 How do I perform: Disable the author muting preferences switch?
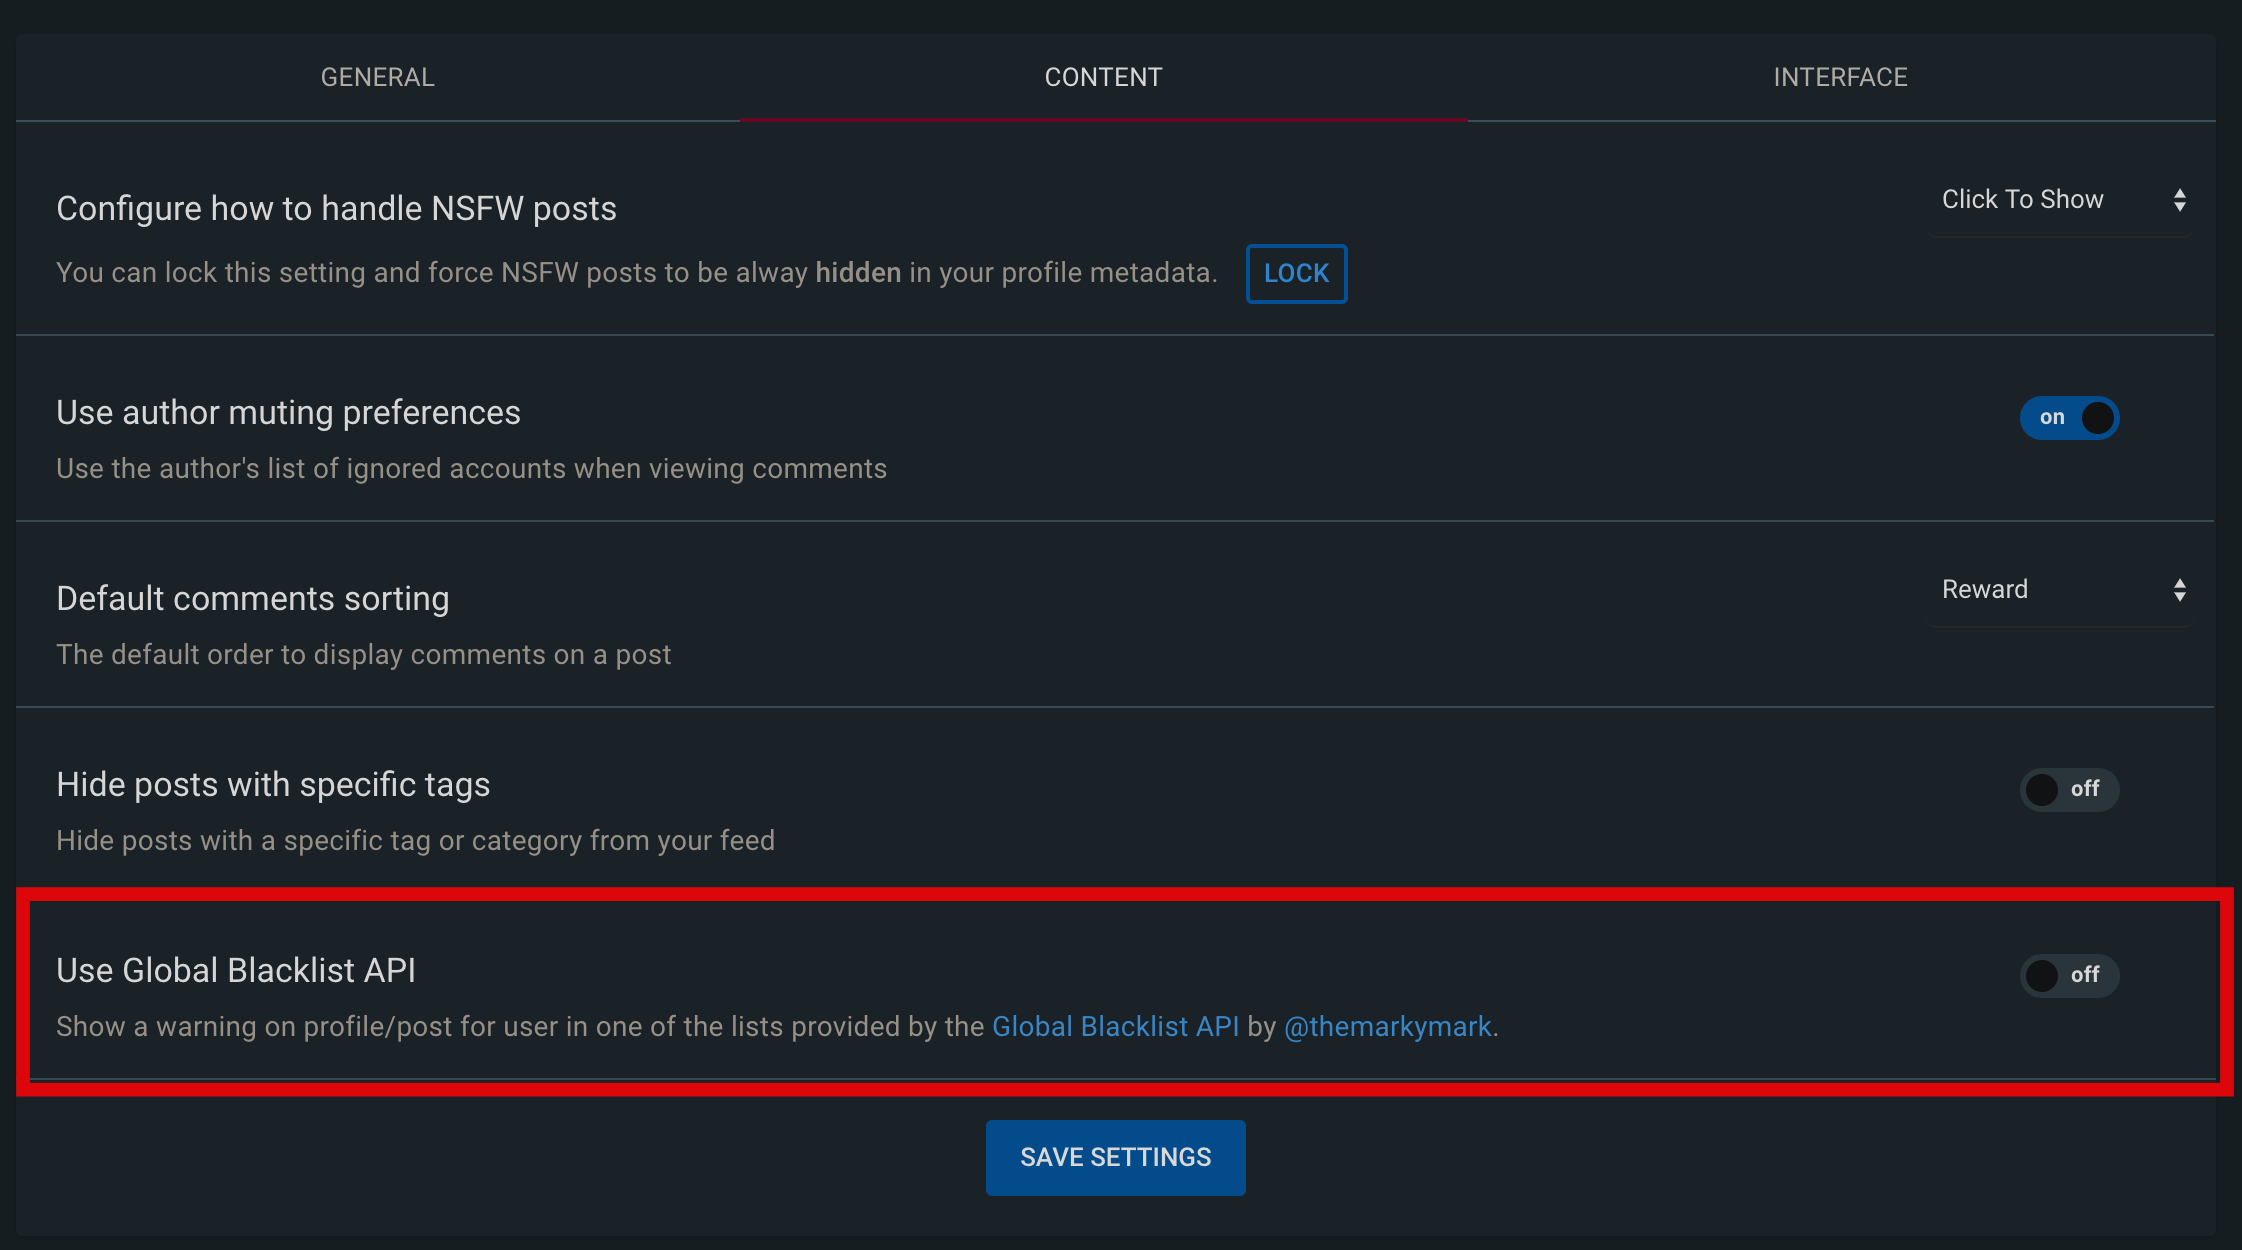[x=2069, y=417]
